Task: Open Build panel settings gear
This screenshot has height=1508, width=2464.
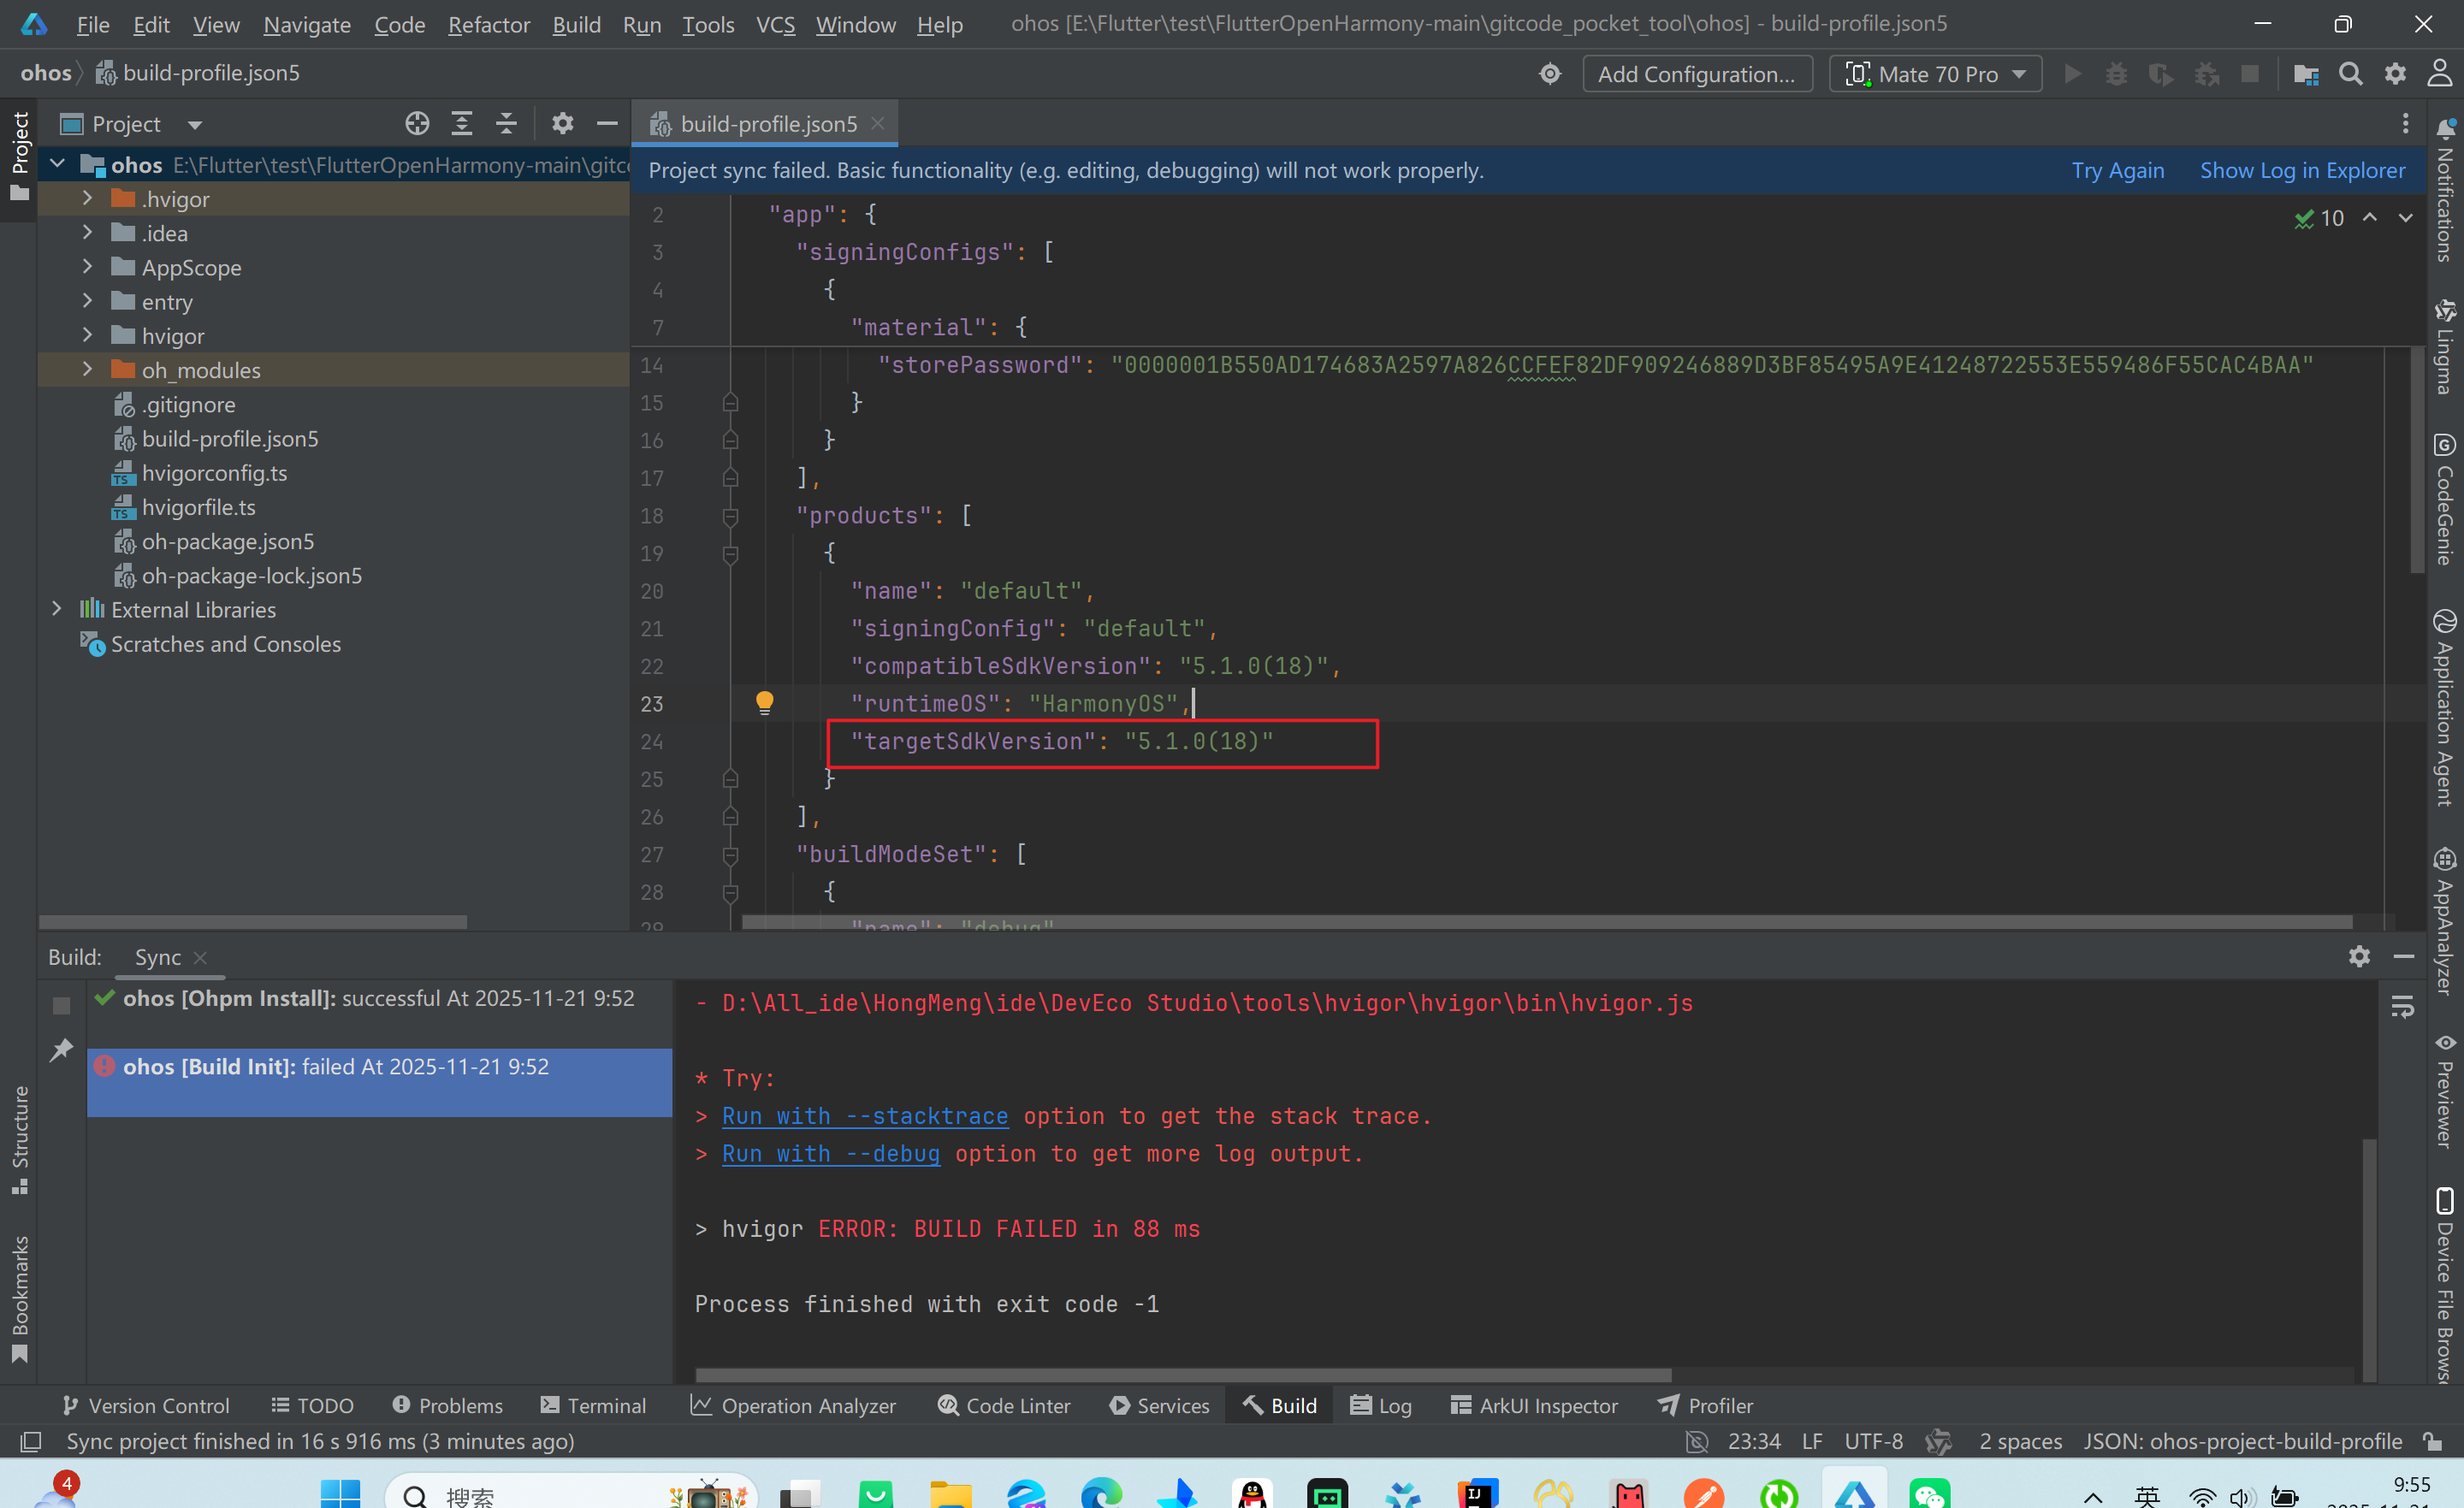Action: tap(2359, 957)
